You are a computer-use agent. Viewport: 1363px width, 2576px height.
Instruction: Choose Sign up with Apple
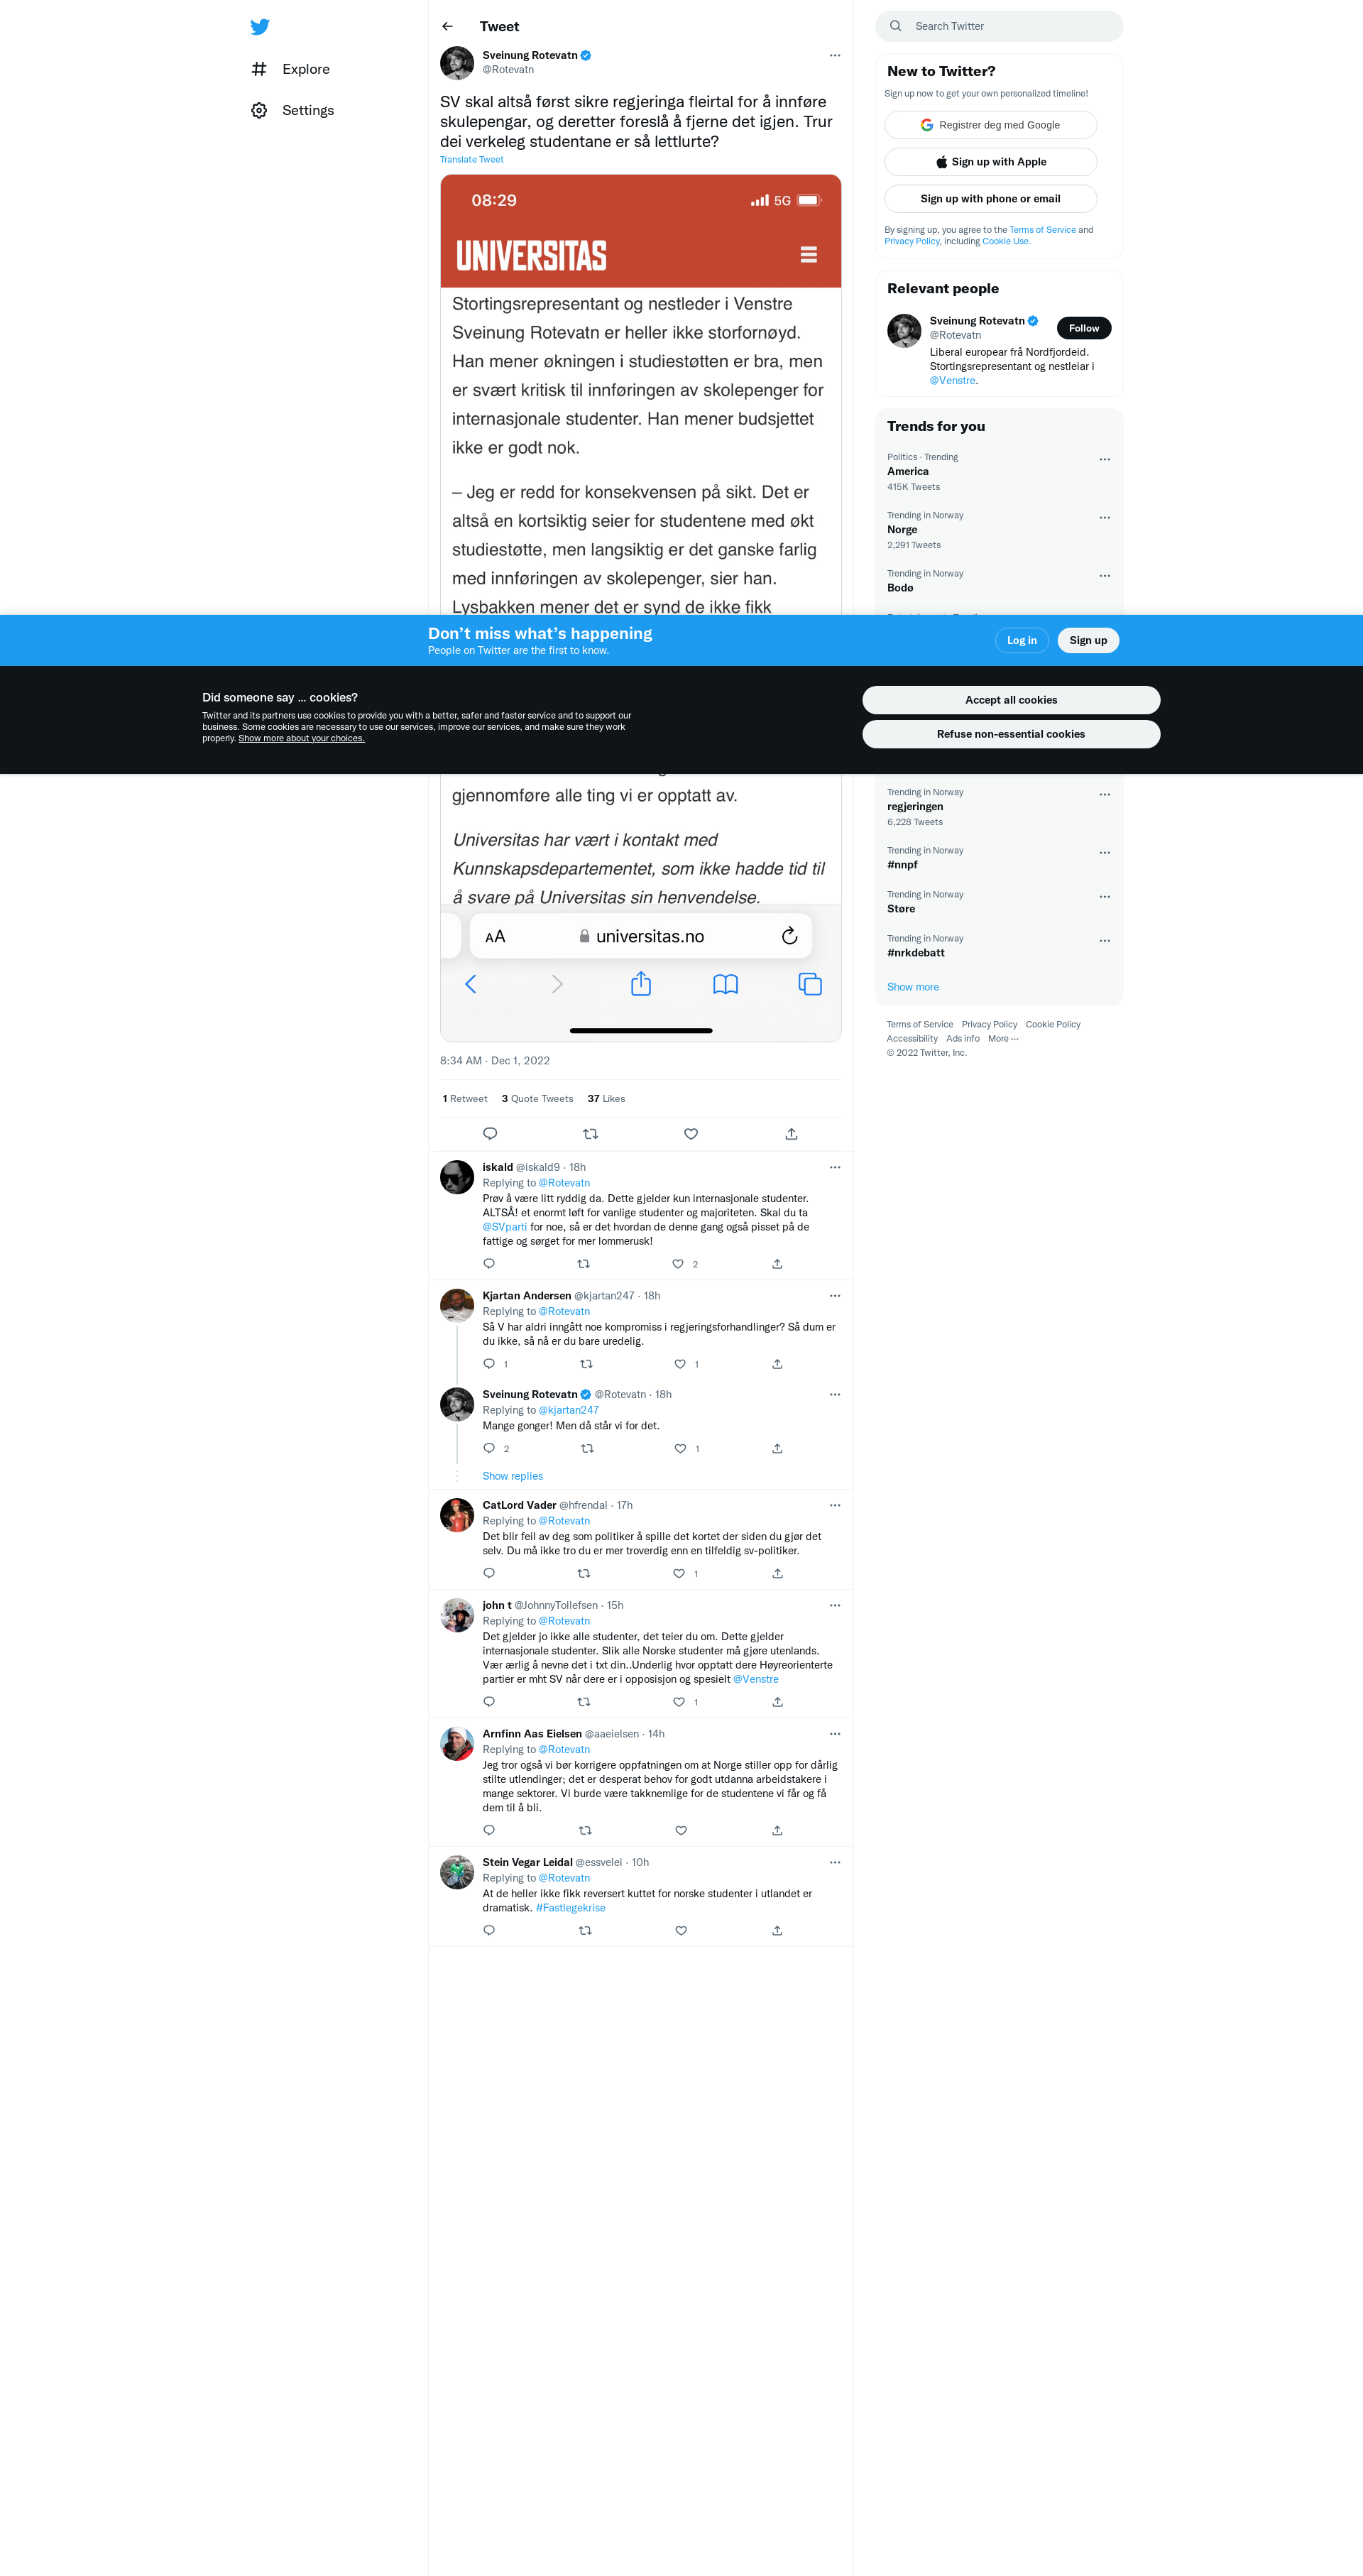tap(990, 162)
